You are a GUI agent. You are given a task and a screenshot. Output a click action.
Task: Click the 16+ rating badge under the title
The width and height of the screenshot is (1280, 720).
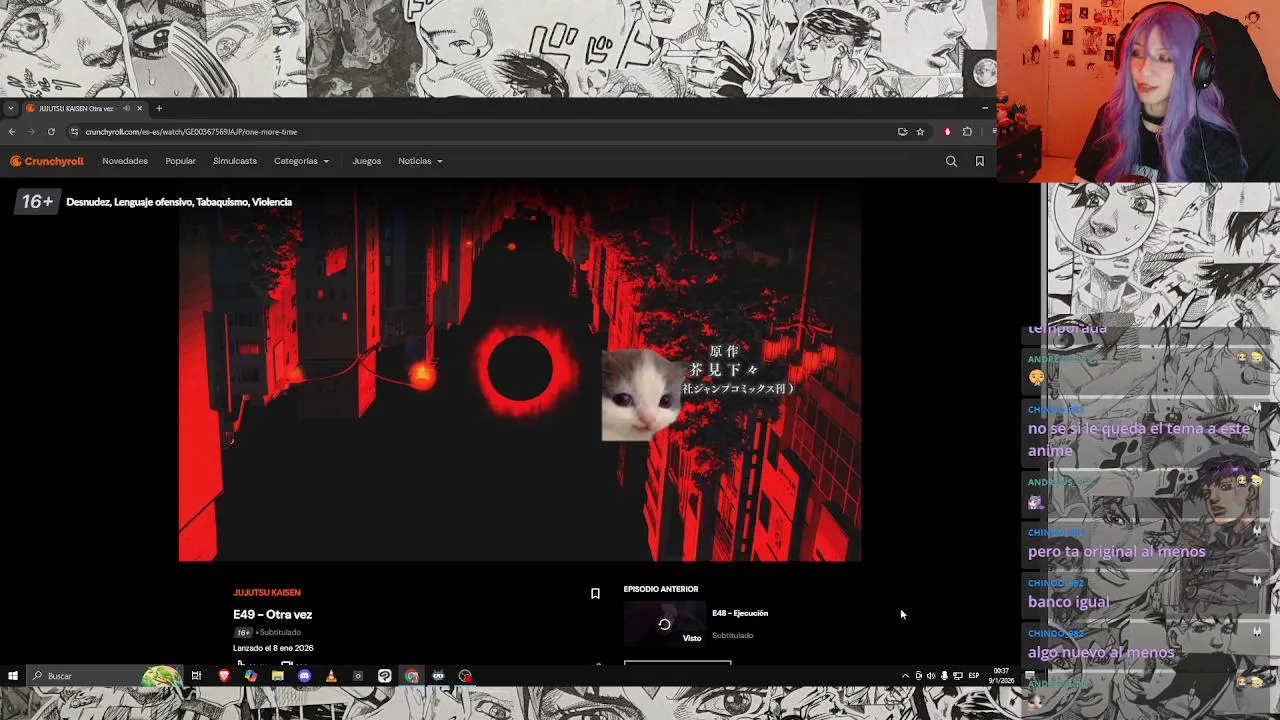click(x=243, y=633)
